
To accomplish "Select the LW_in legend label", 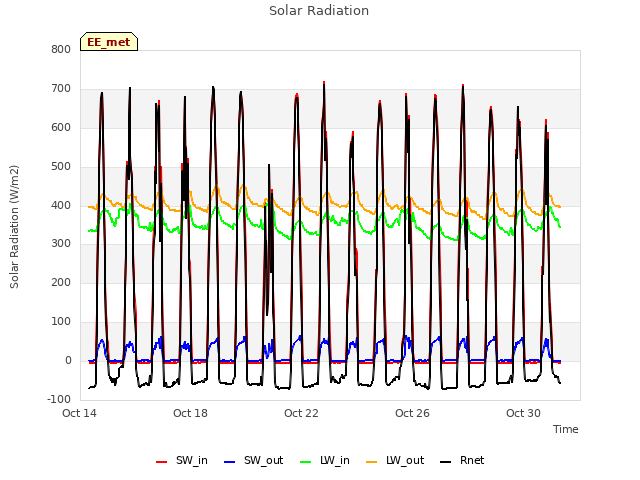I will pos(335,460).
